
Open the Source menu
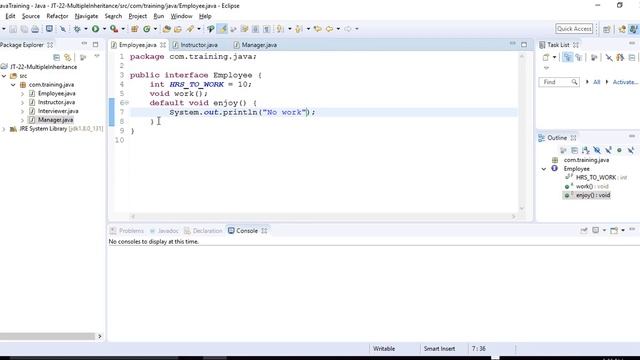coord(31,16)
